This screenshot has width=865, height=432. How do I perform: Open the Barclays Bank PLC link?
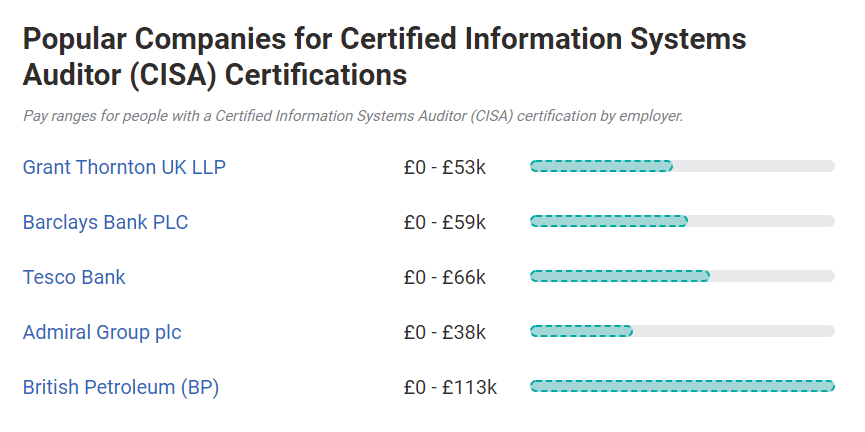105,222
